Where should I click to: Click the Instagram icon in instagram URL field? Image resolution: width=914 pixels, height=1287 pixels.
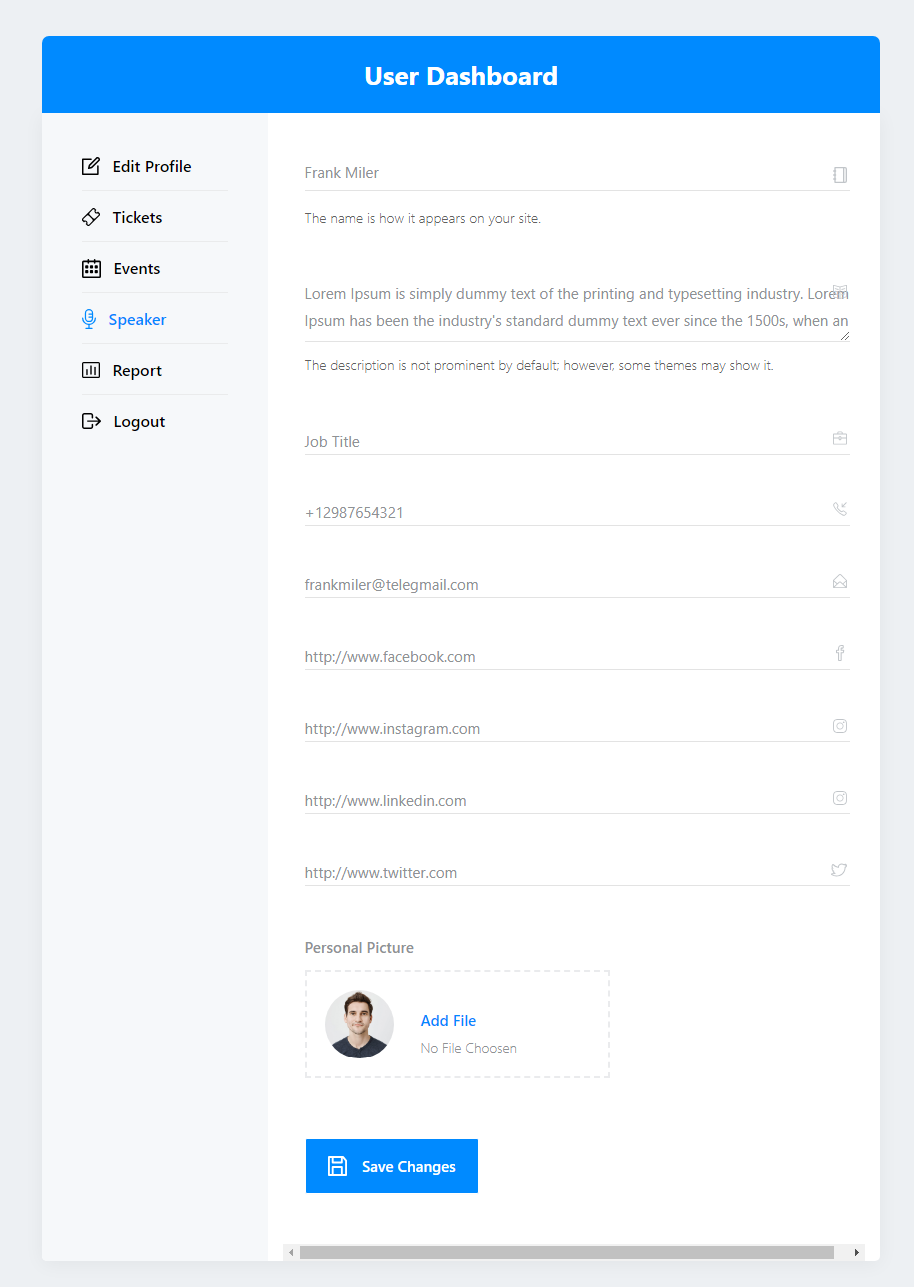840,726
